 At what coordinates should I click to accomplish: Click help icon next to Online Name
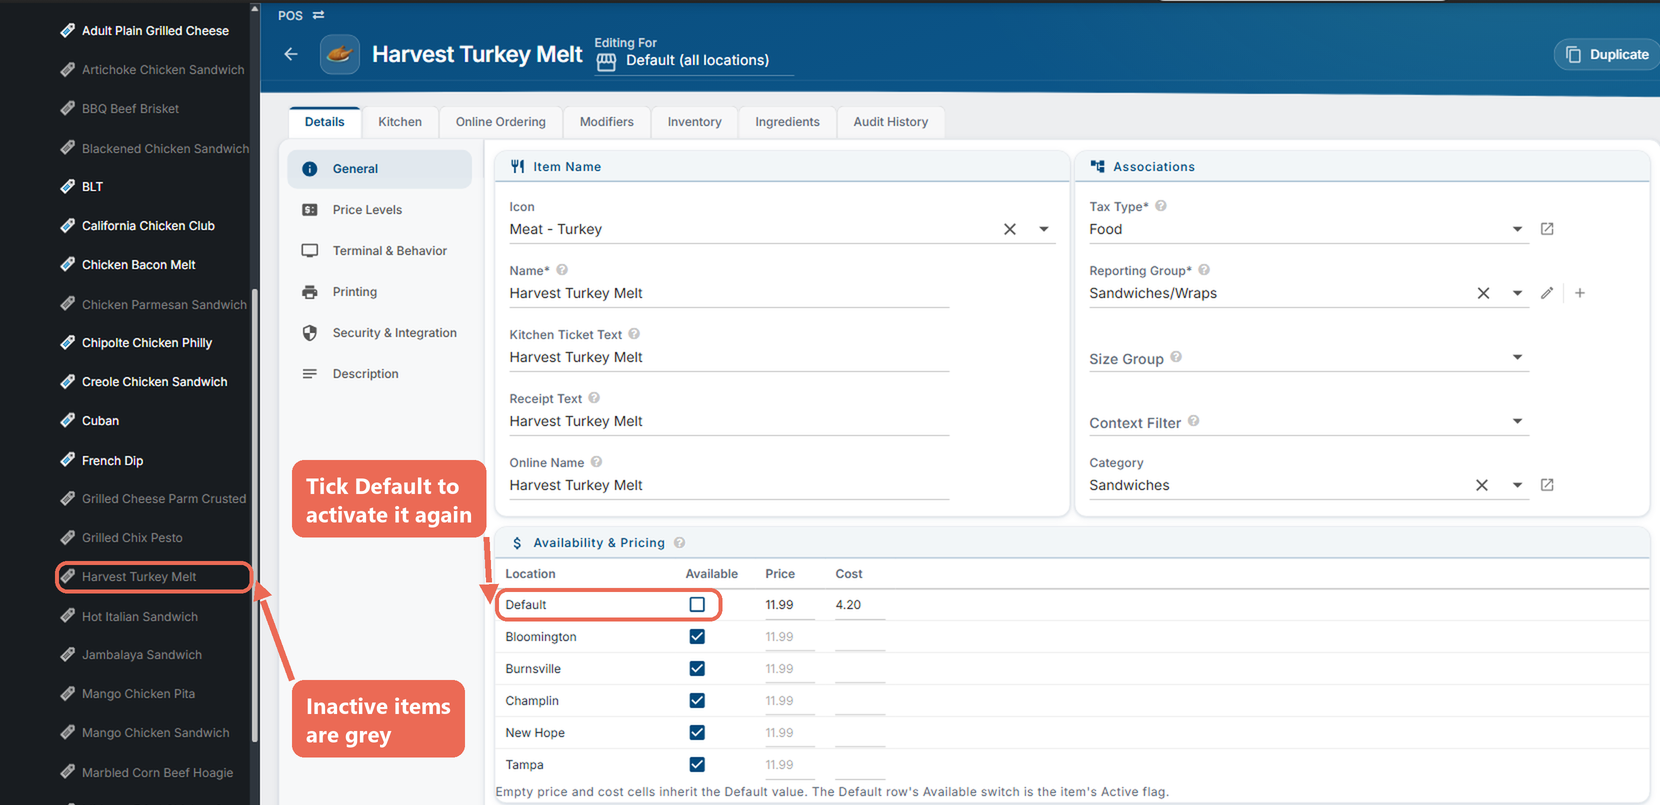coord(596,462)
